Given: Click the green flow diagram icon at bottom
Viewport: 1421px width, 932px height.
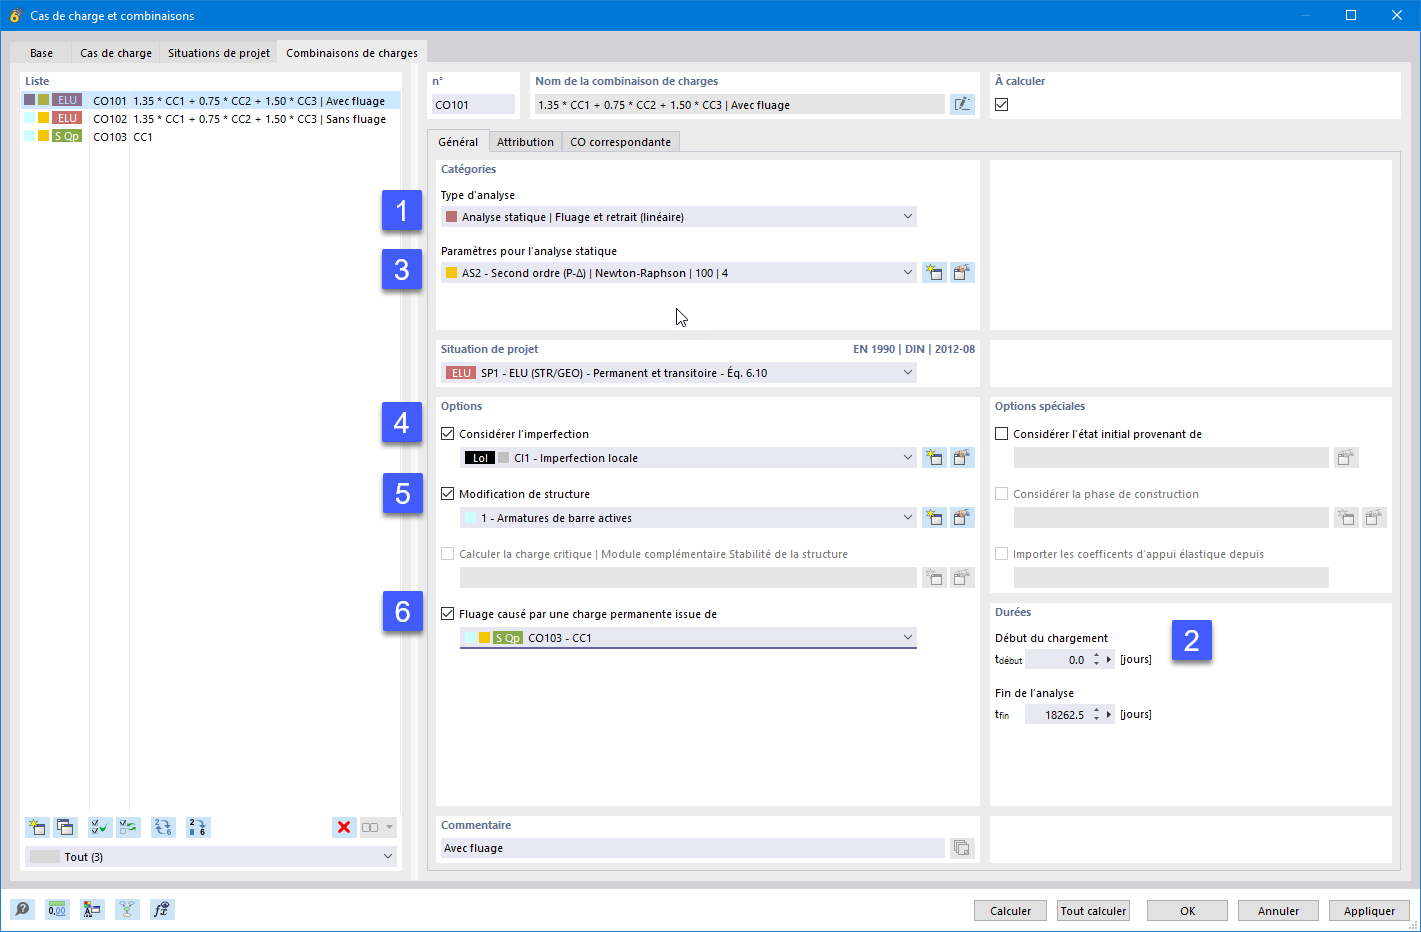Looking at the screenshot, I should tap(127, 909).
